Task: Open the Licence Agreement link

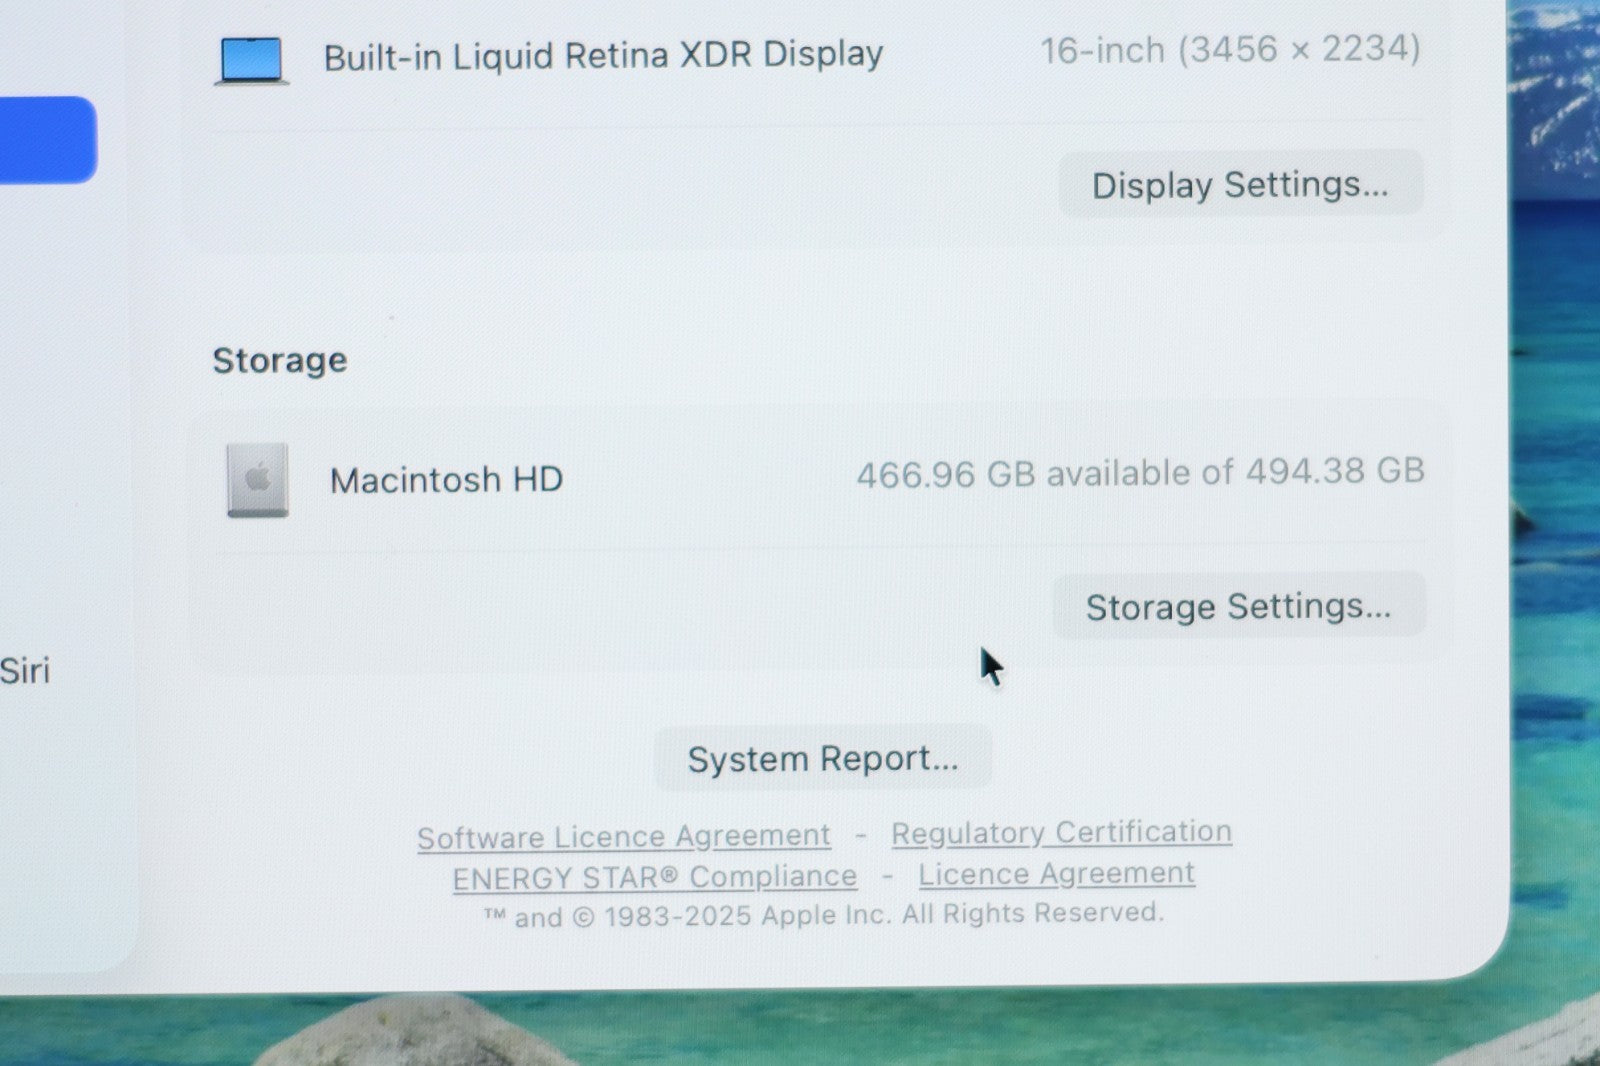Action: pyautogui.click(x=1056, y=874)
